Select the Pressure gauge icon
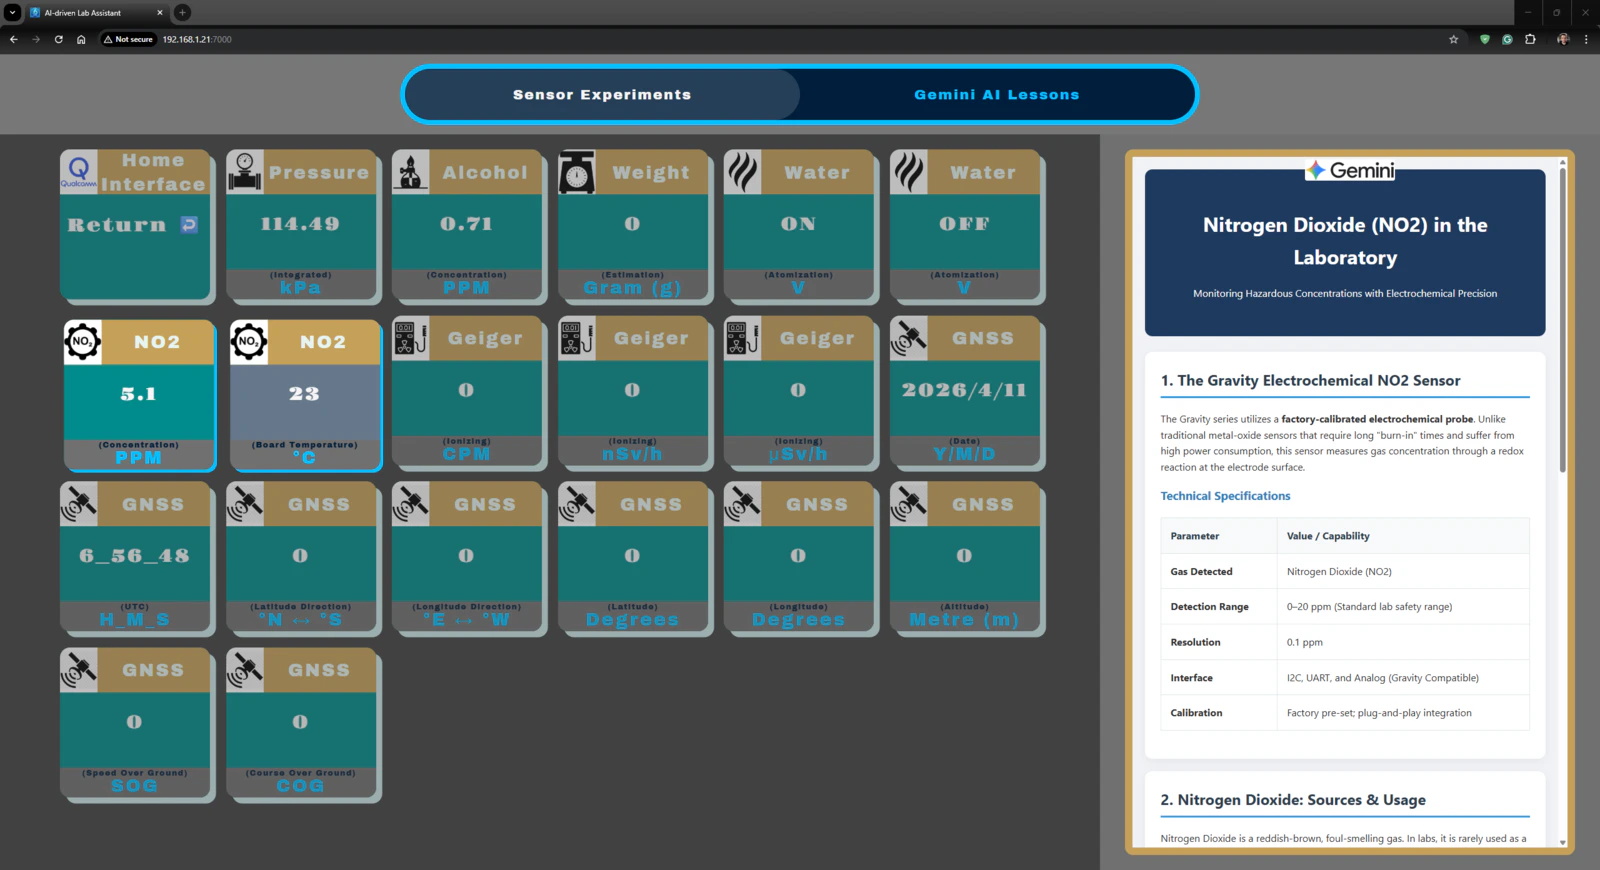This screenshot has width=1600, height=870. click(245, 171)
